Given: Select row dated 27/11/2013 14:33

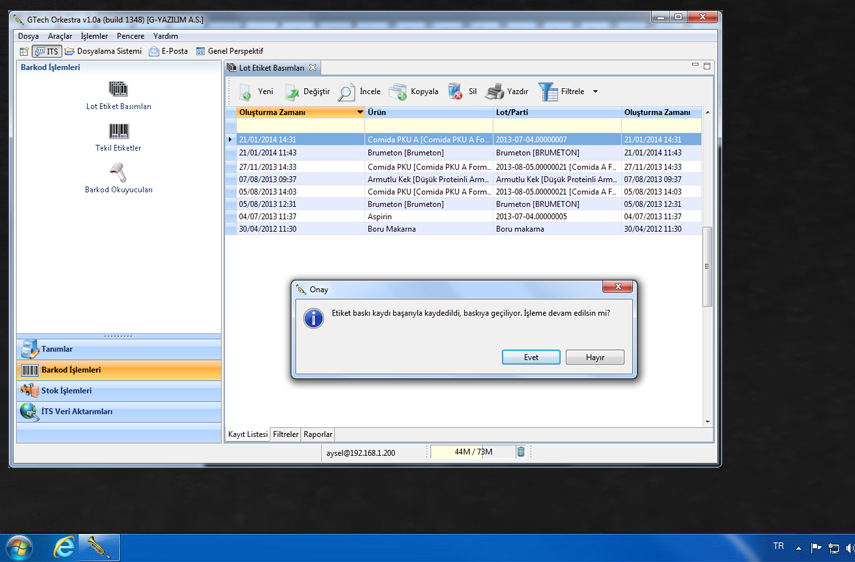Looking at the screenshot, I should (x=463, y=167).
